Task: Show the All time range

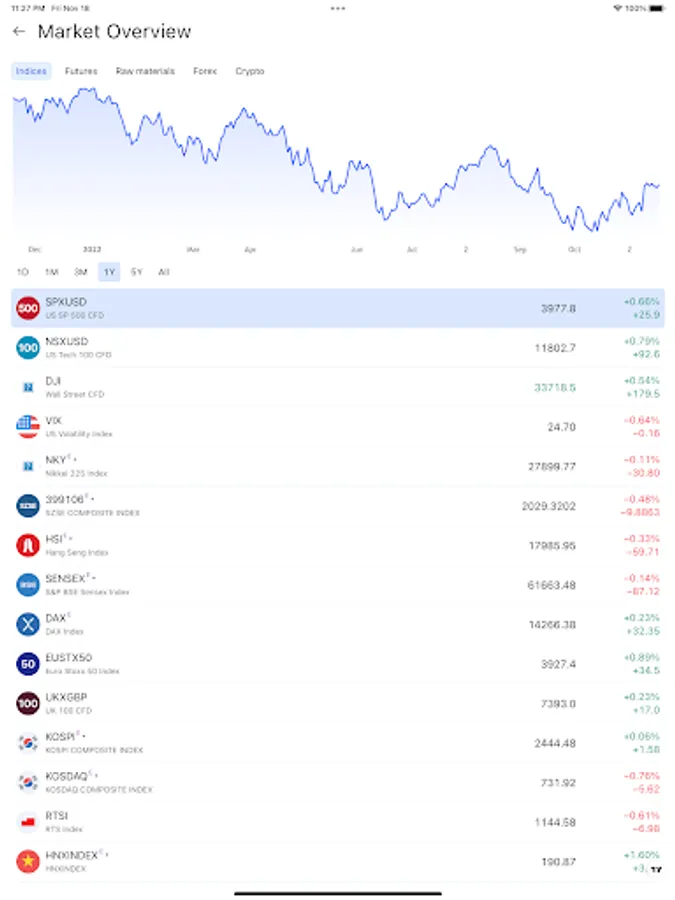Action: pos(164,272)
